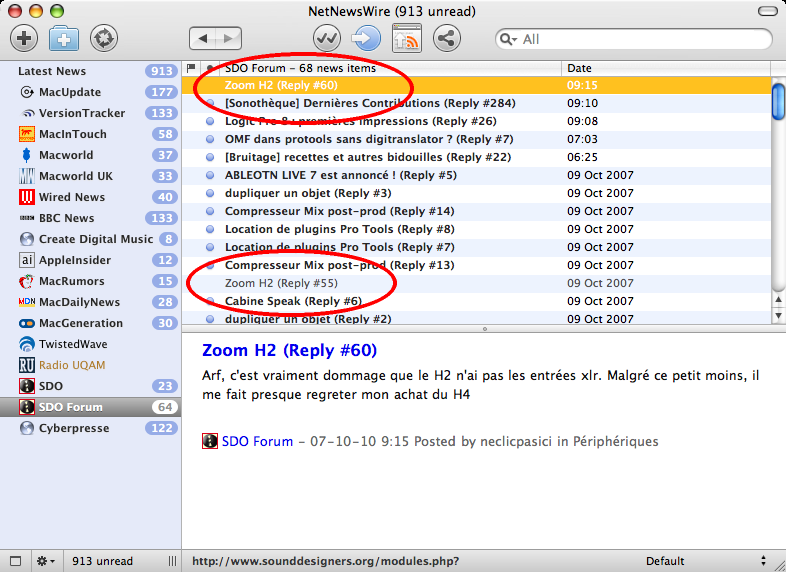786x572 pixels.
Task: Create a new group folder
Action: pos(64,38)
